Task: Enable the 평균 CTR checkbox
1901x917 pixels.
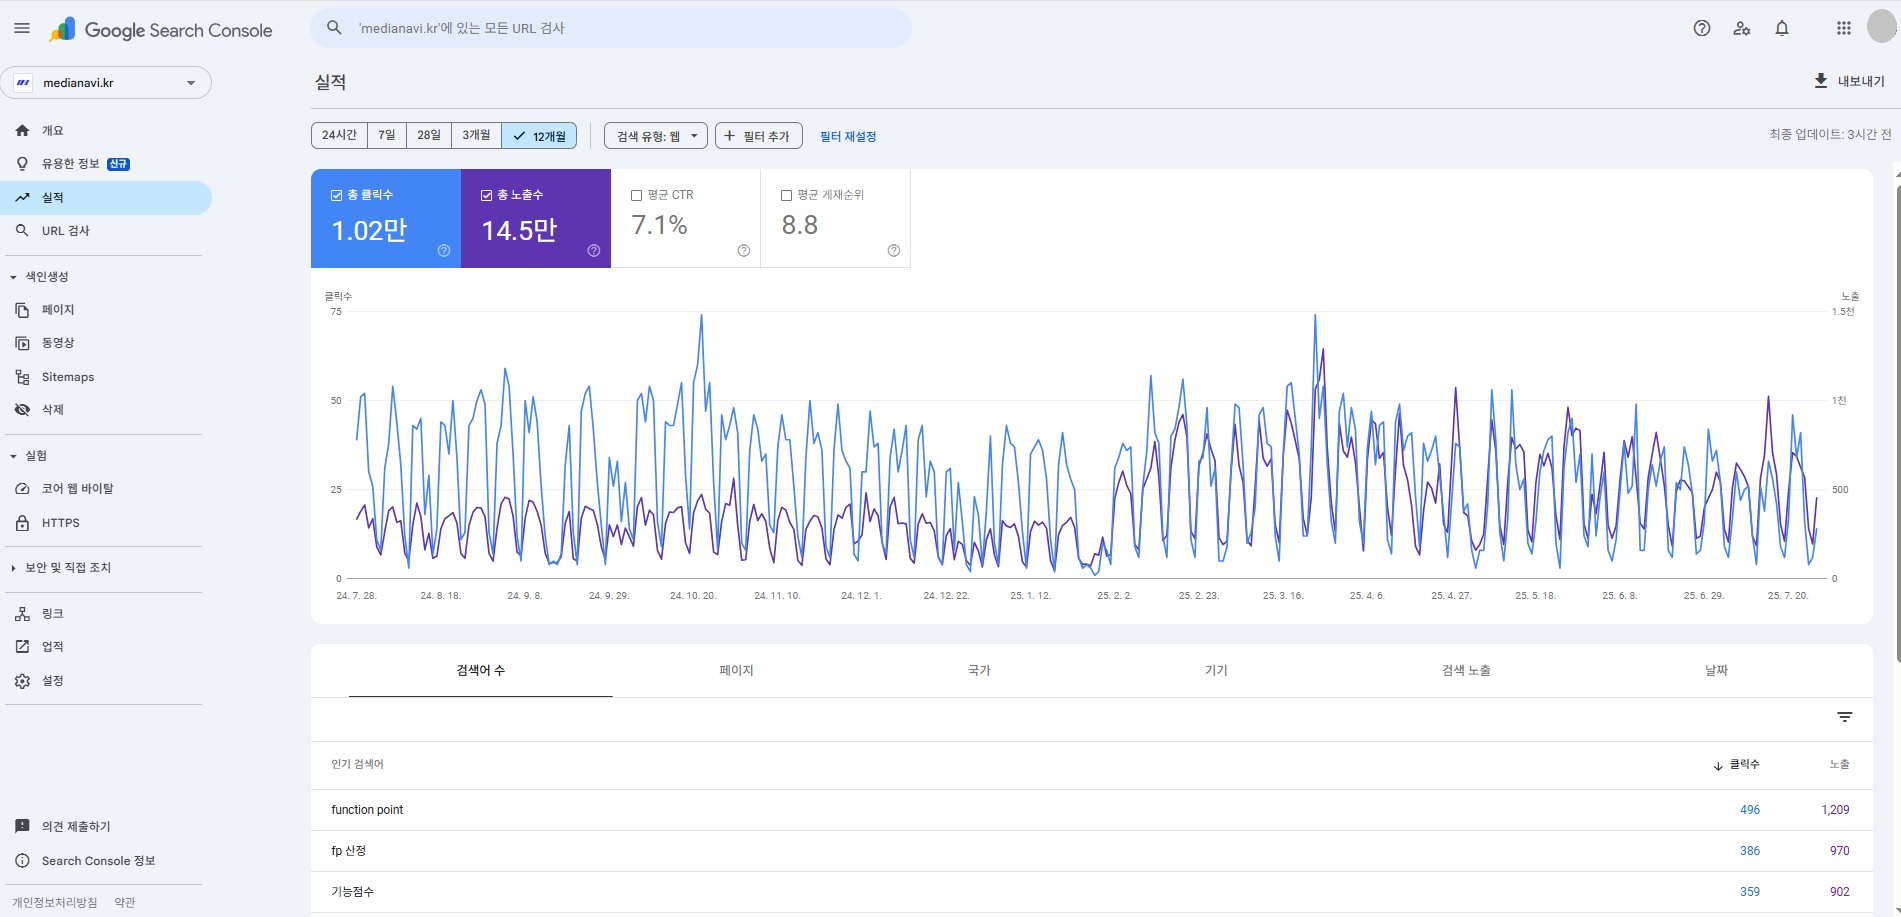Action: pyautogui.click(x=637, y=196)
